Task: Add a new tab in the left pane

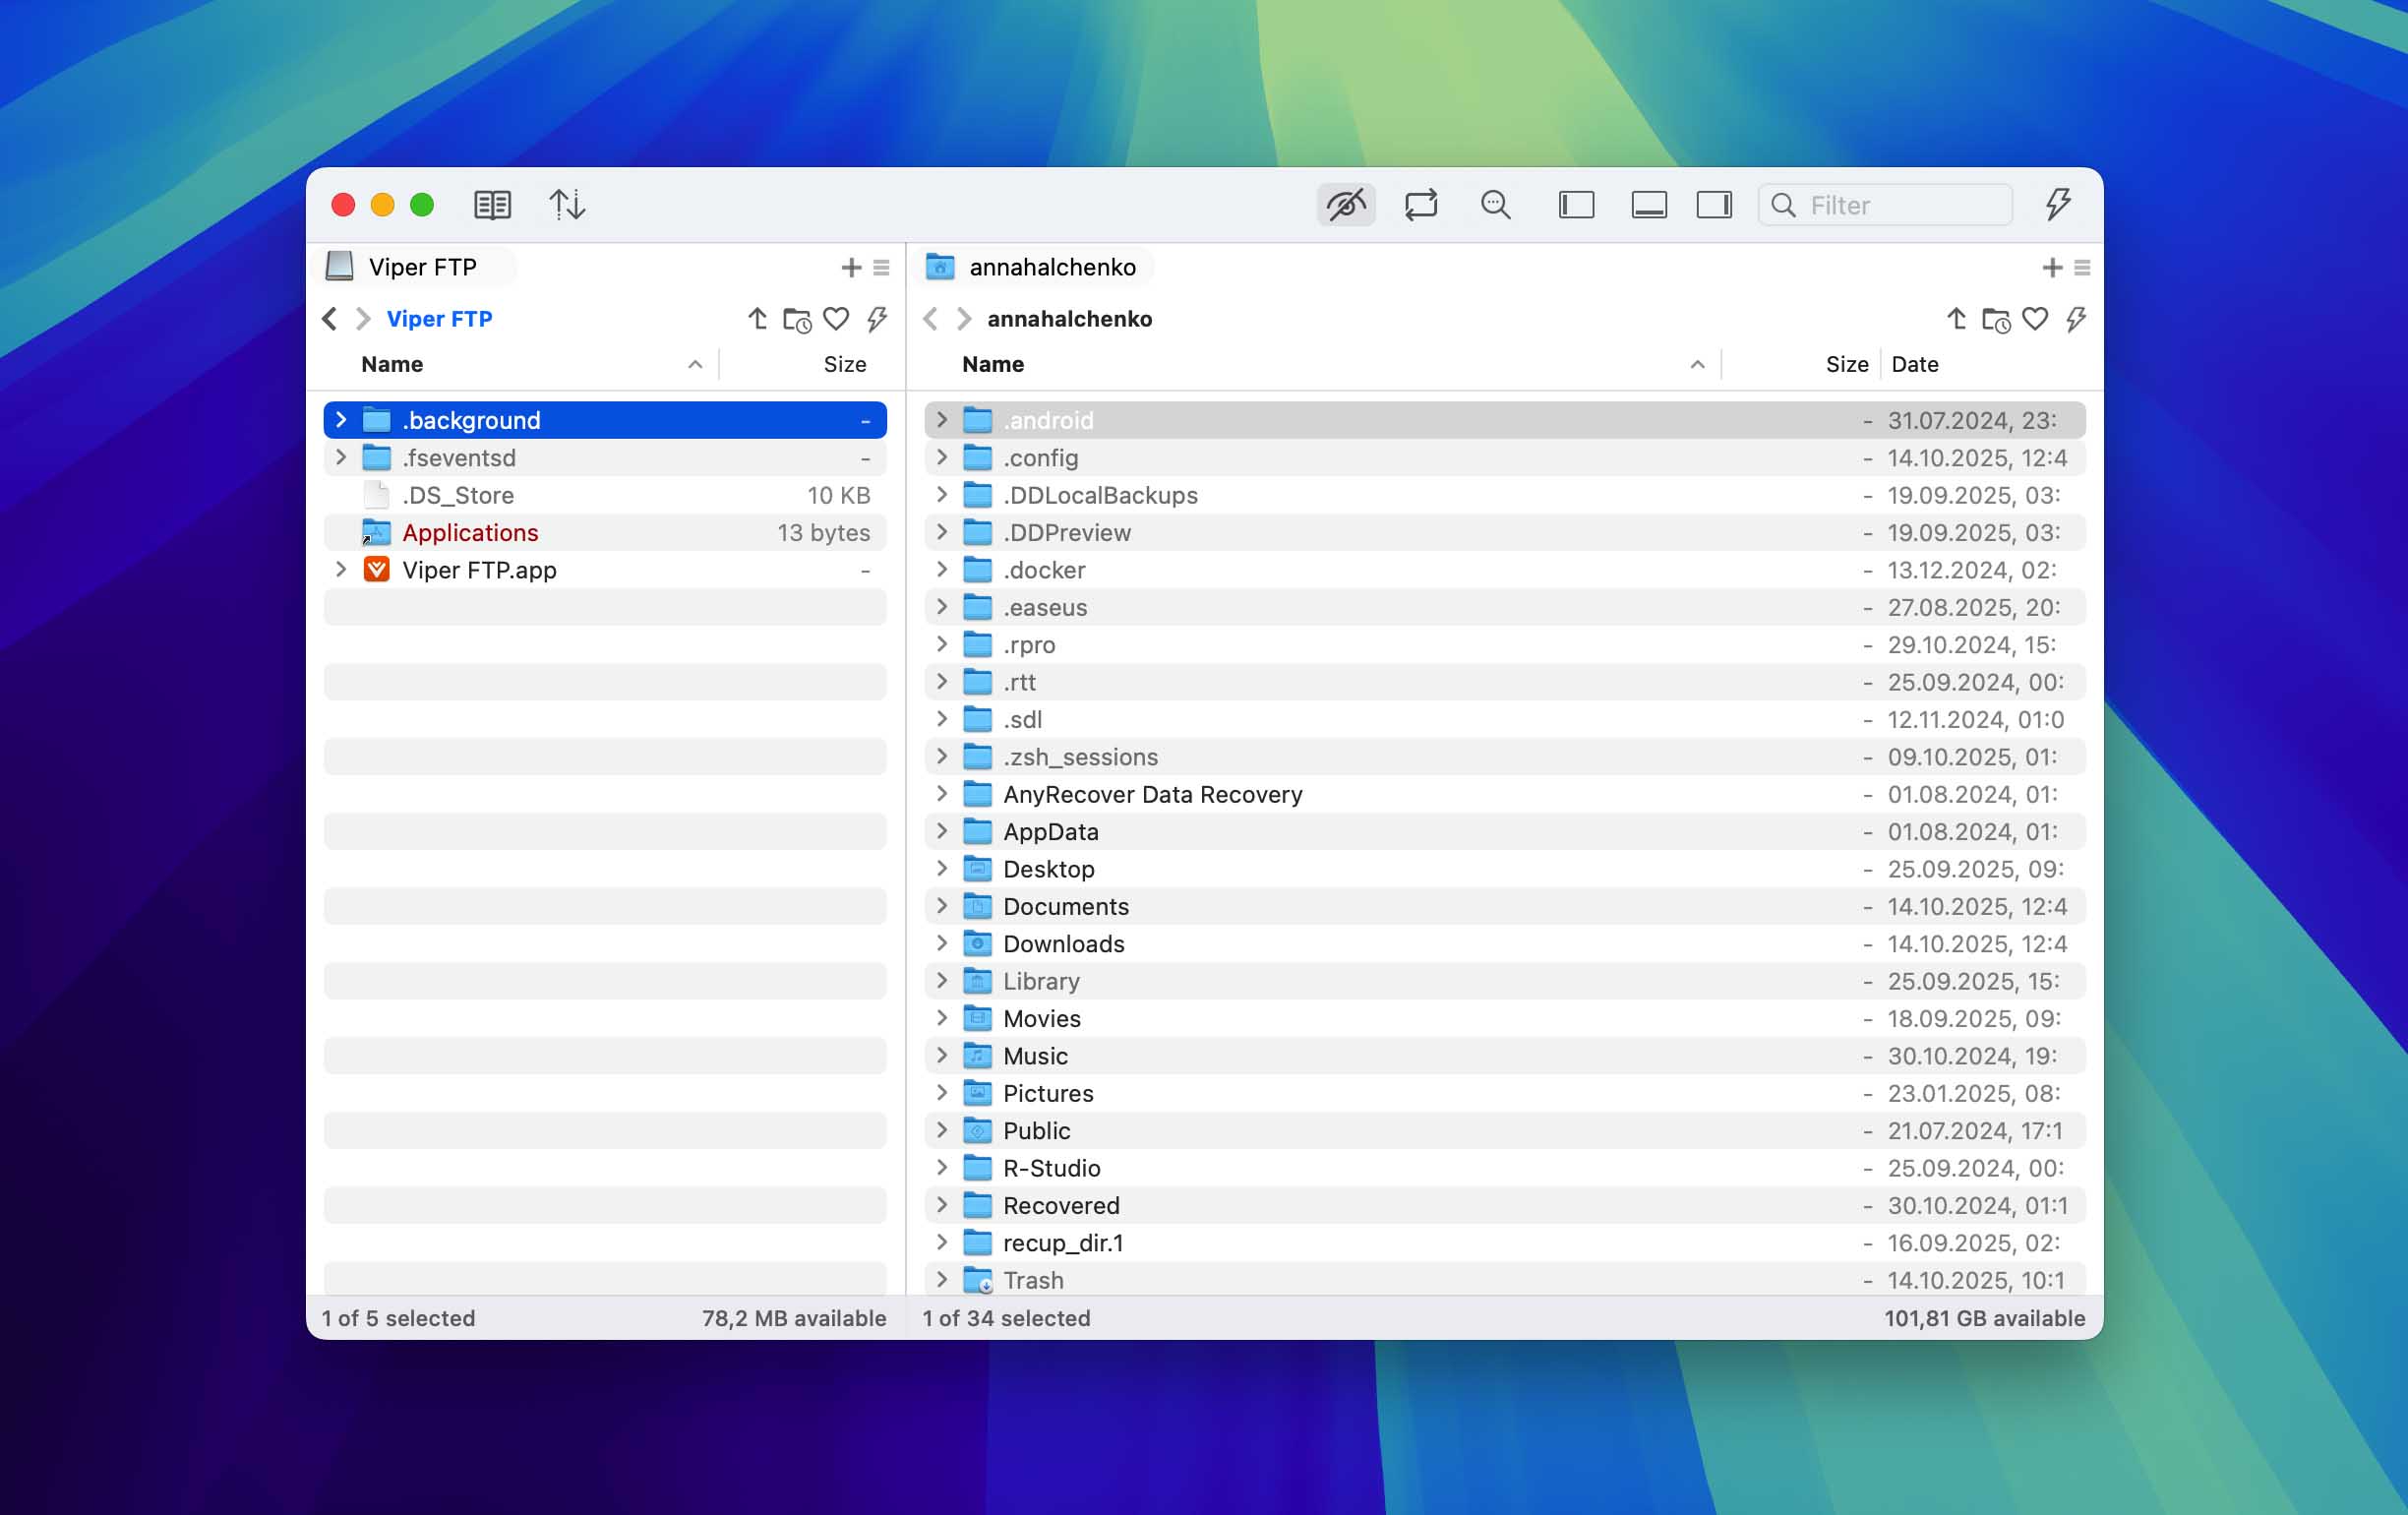Action: (x=850, y=267)
